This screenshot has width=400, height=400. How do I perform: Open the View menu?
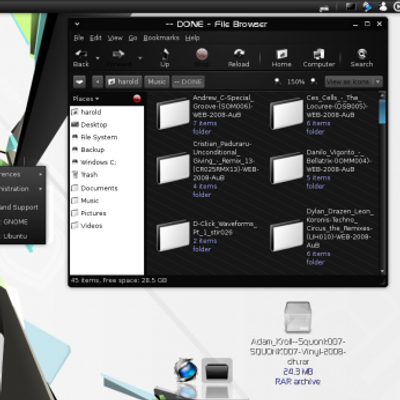tap(115, 38)
